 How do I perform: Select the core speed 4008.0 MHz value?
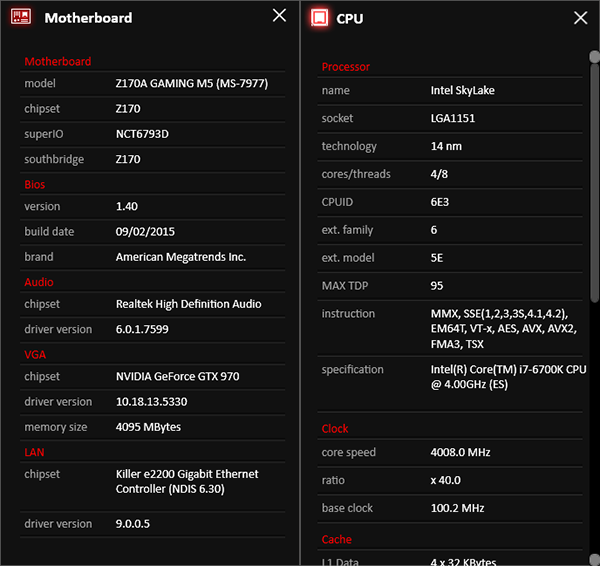pyautogui.click(x=460, y=452)
